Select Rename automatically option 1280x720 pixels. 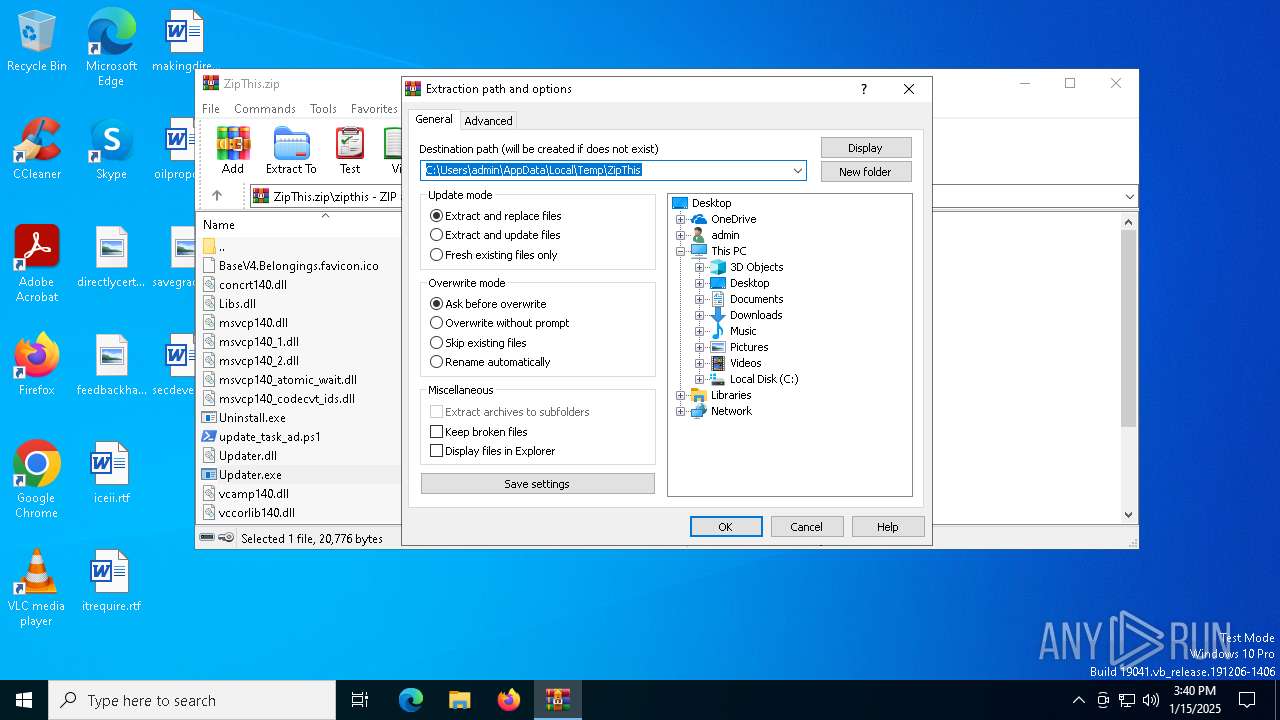pos(490,362)
